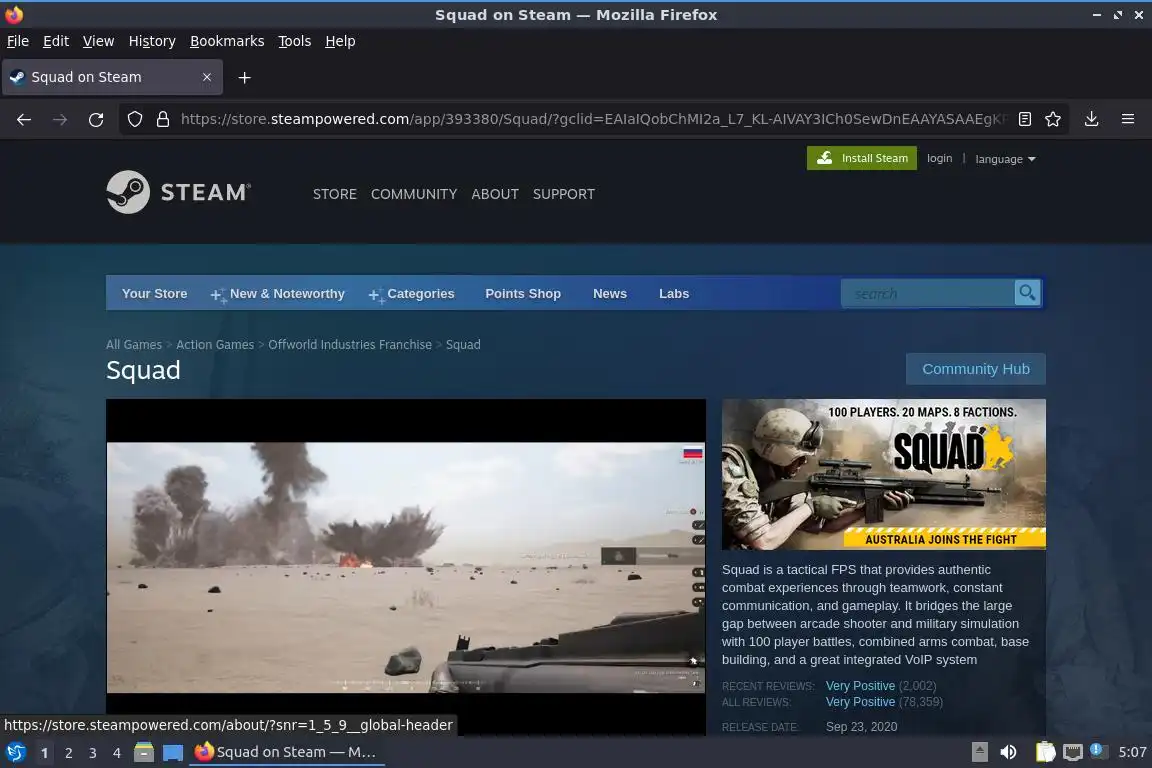
Task: Click the Steam logo
Action: click(x=179, y=192)
